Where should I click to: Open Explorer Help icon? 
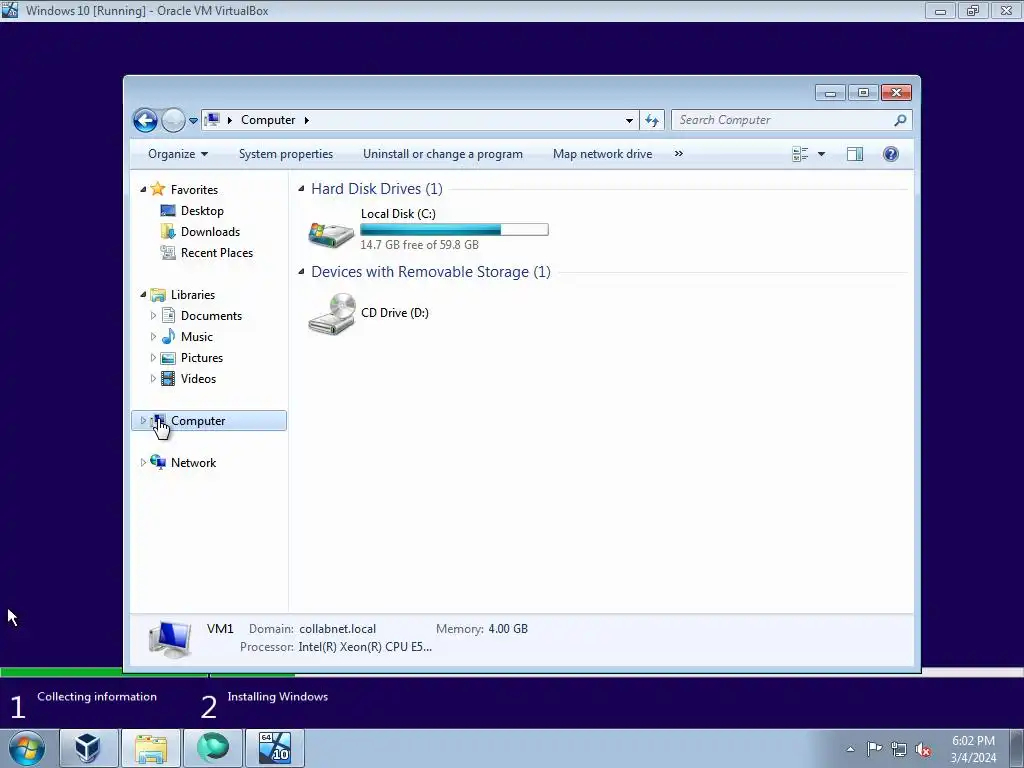tap(891, 154)
